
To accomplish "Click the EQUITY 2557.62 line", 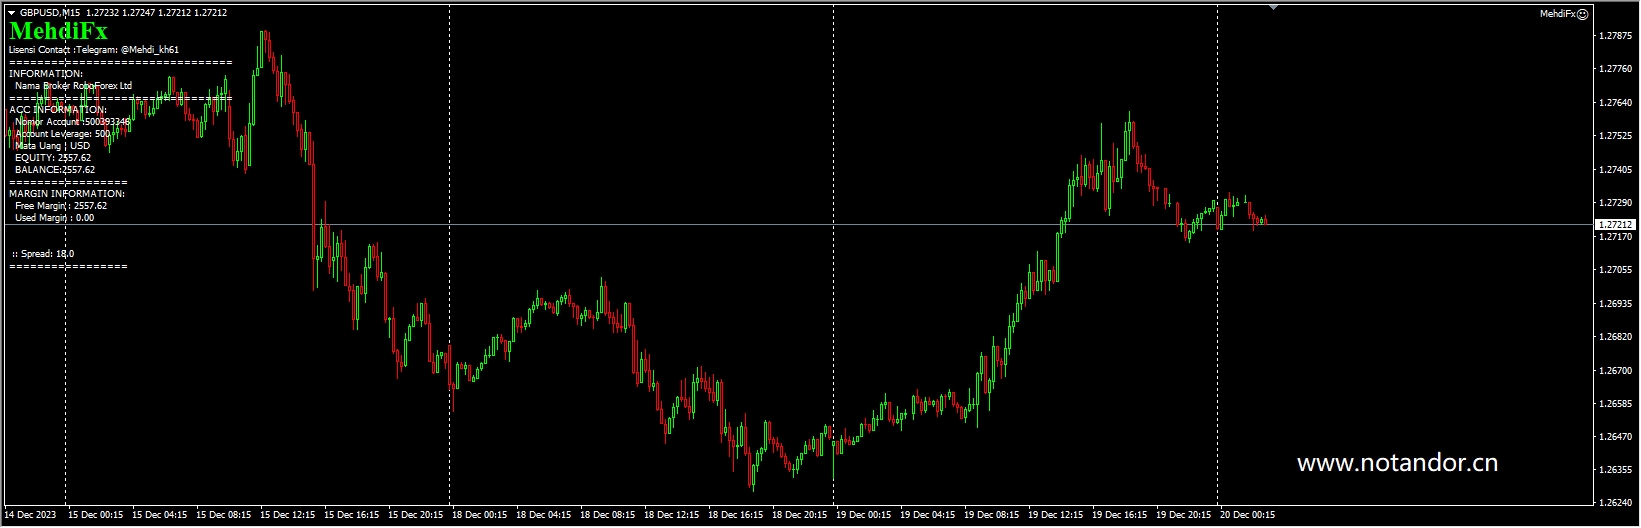I will pyautogui.click(x=53, y=158).
